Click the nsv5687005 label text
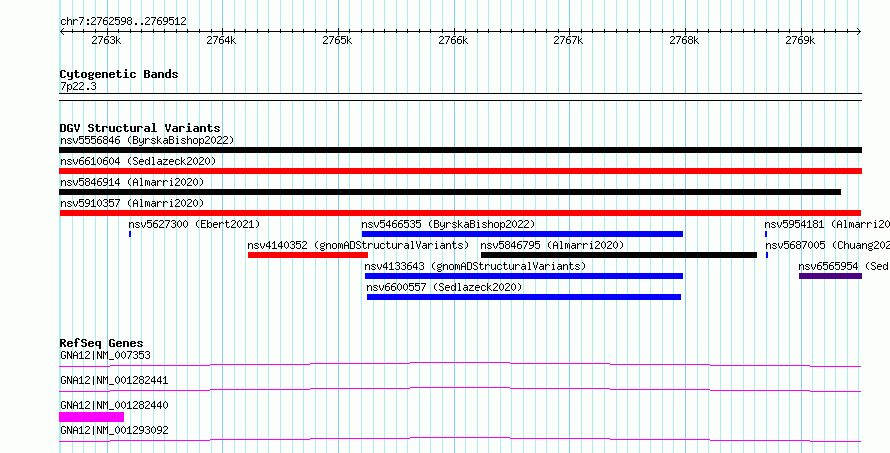This screenshot has width=890, height=453. tap(828, 245)
